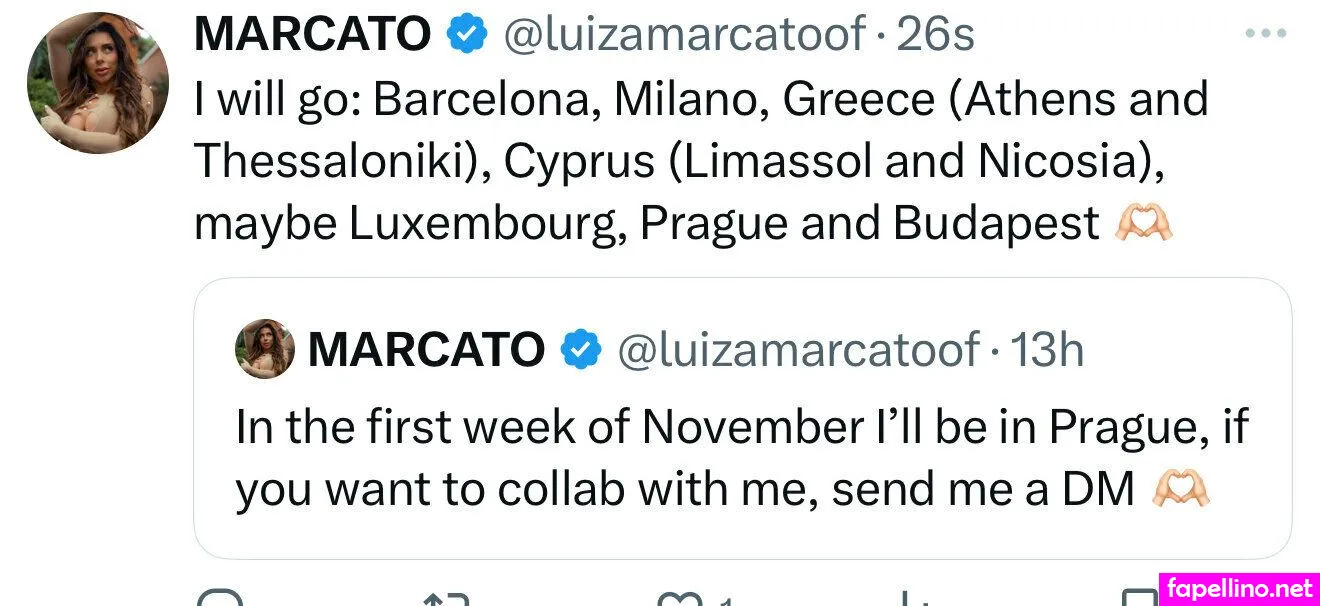
Task: Open the tweet's 26s timestamp
Action: (936, 35)
